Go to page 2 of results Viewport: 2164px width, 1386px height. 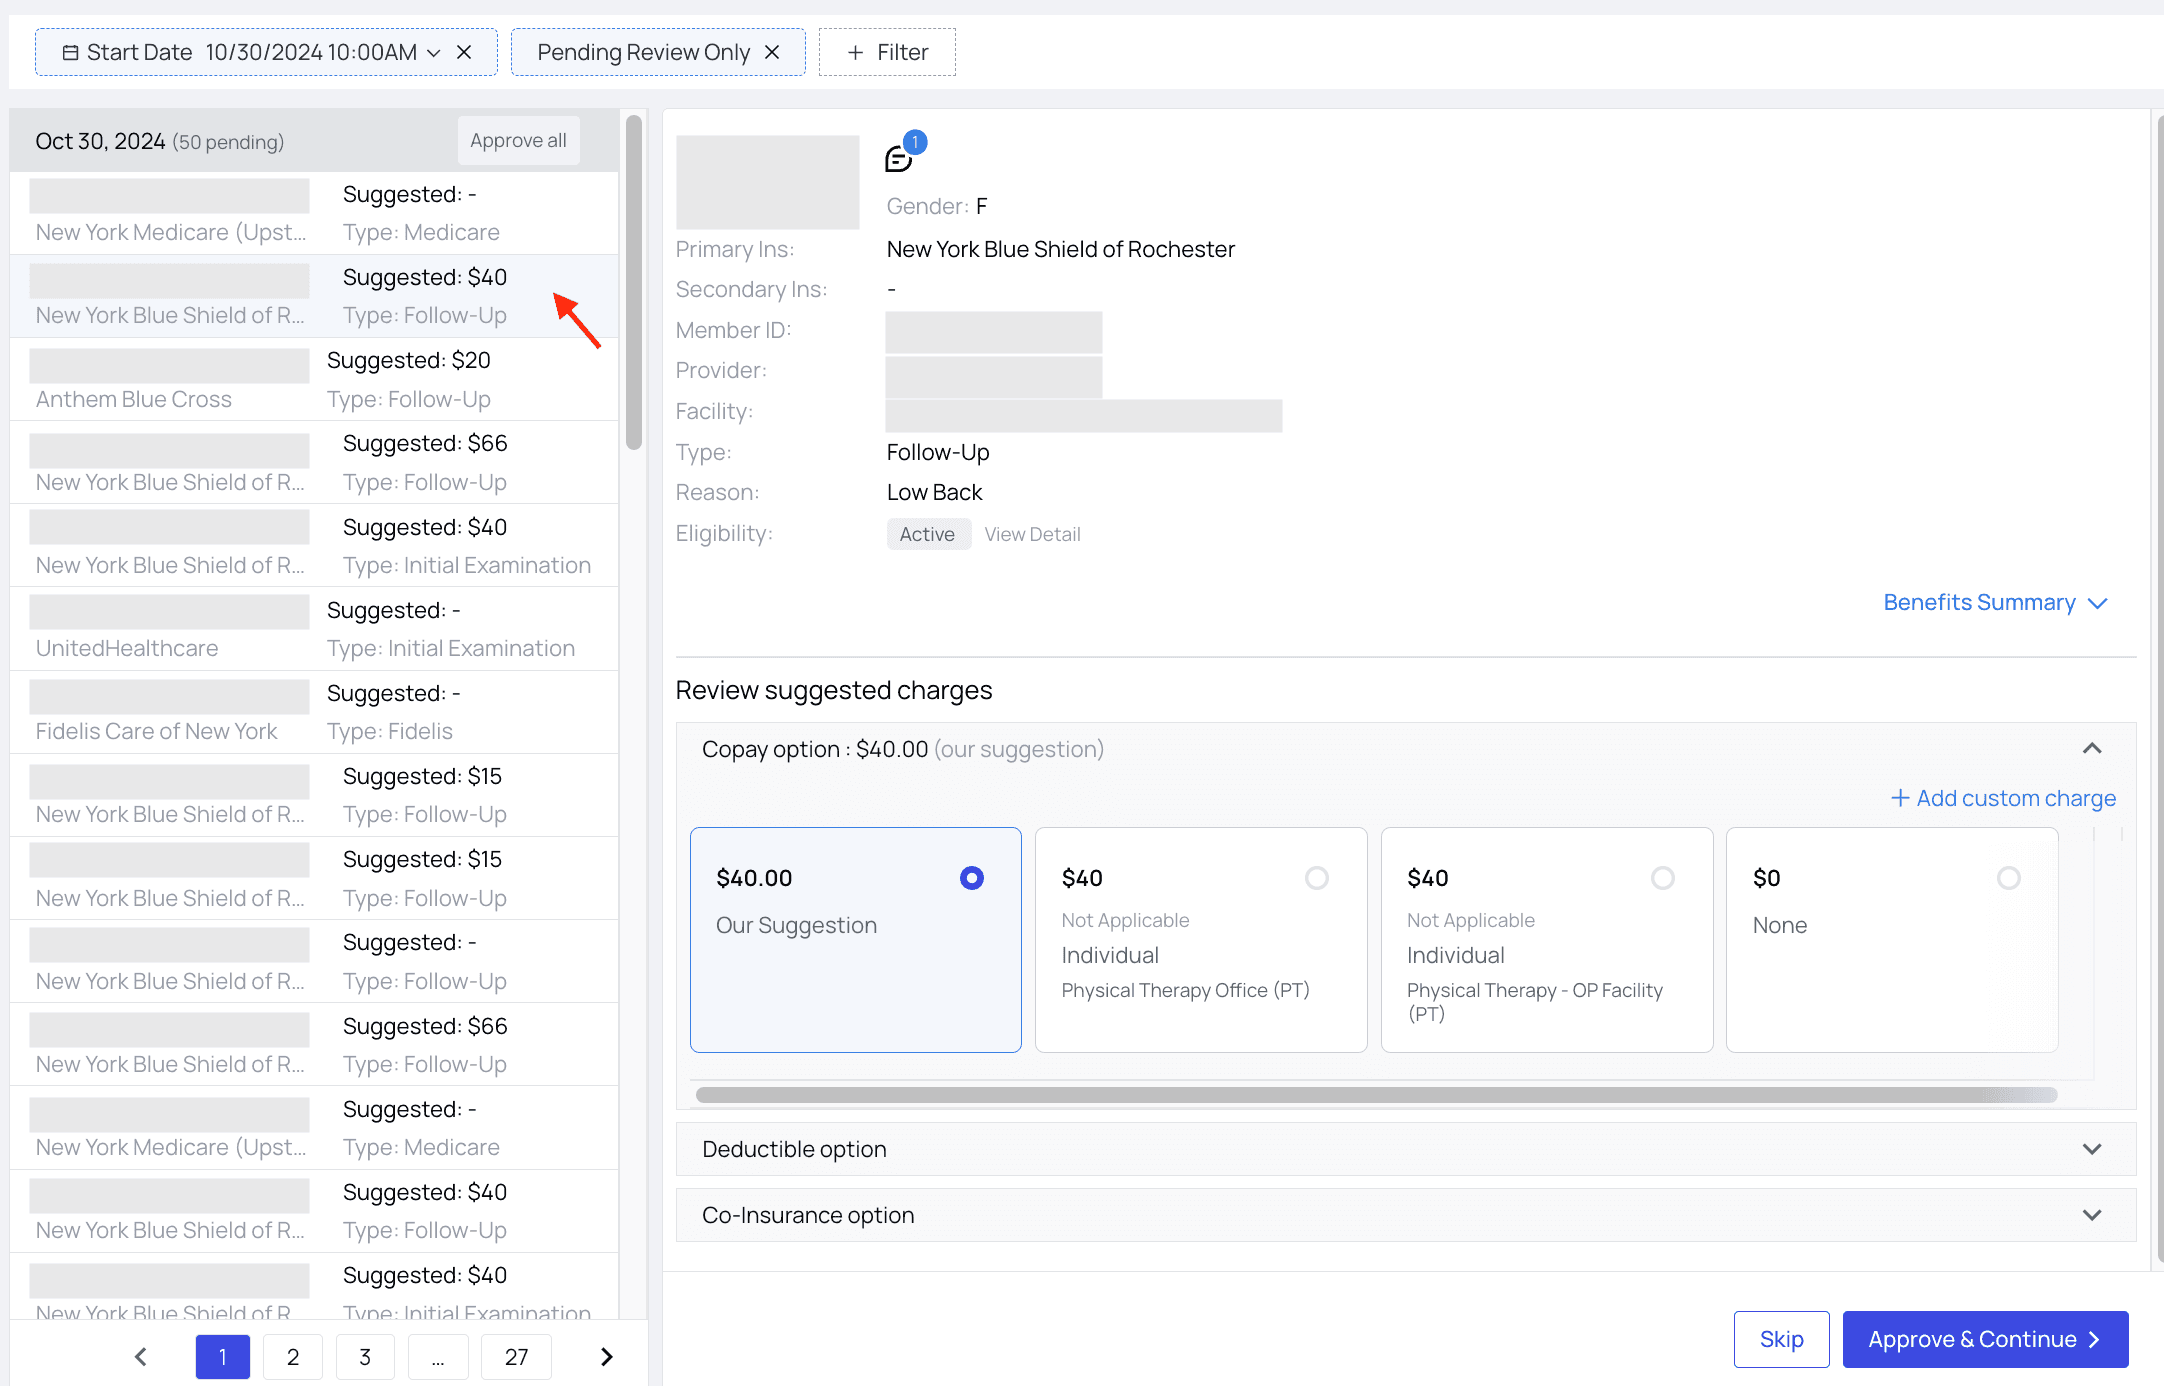293,1356
